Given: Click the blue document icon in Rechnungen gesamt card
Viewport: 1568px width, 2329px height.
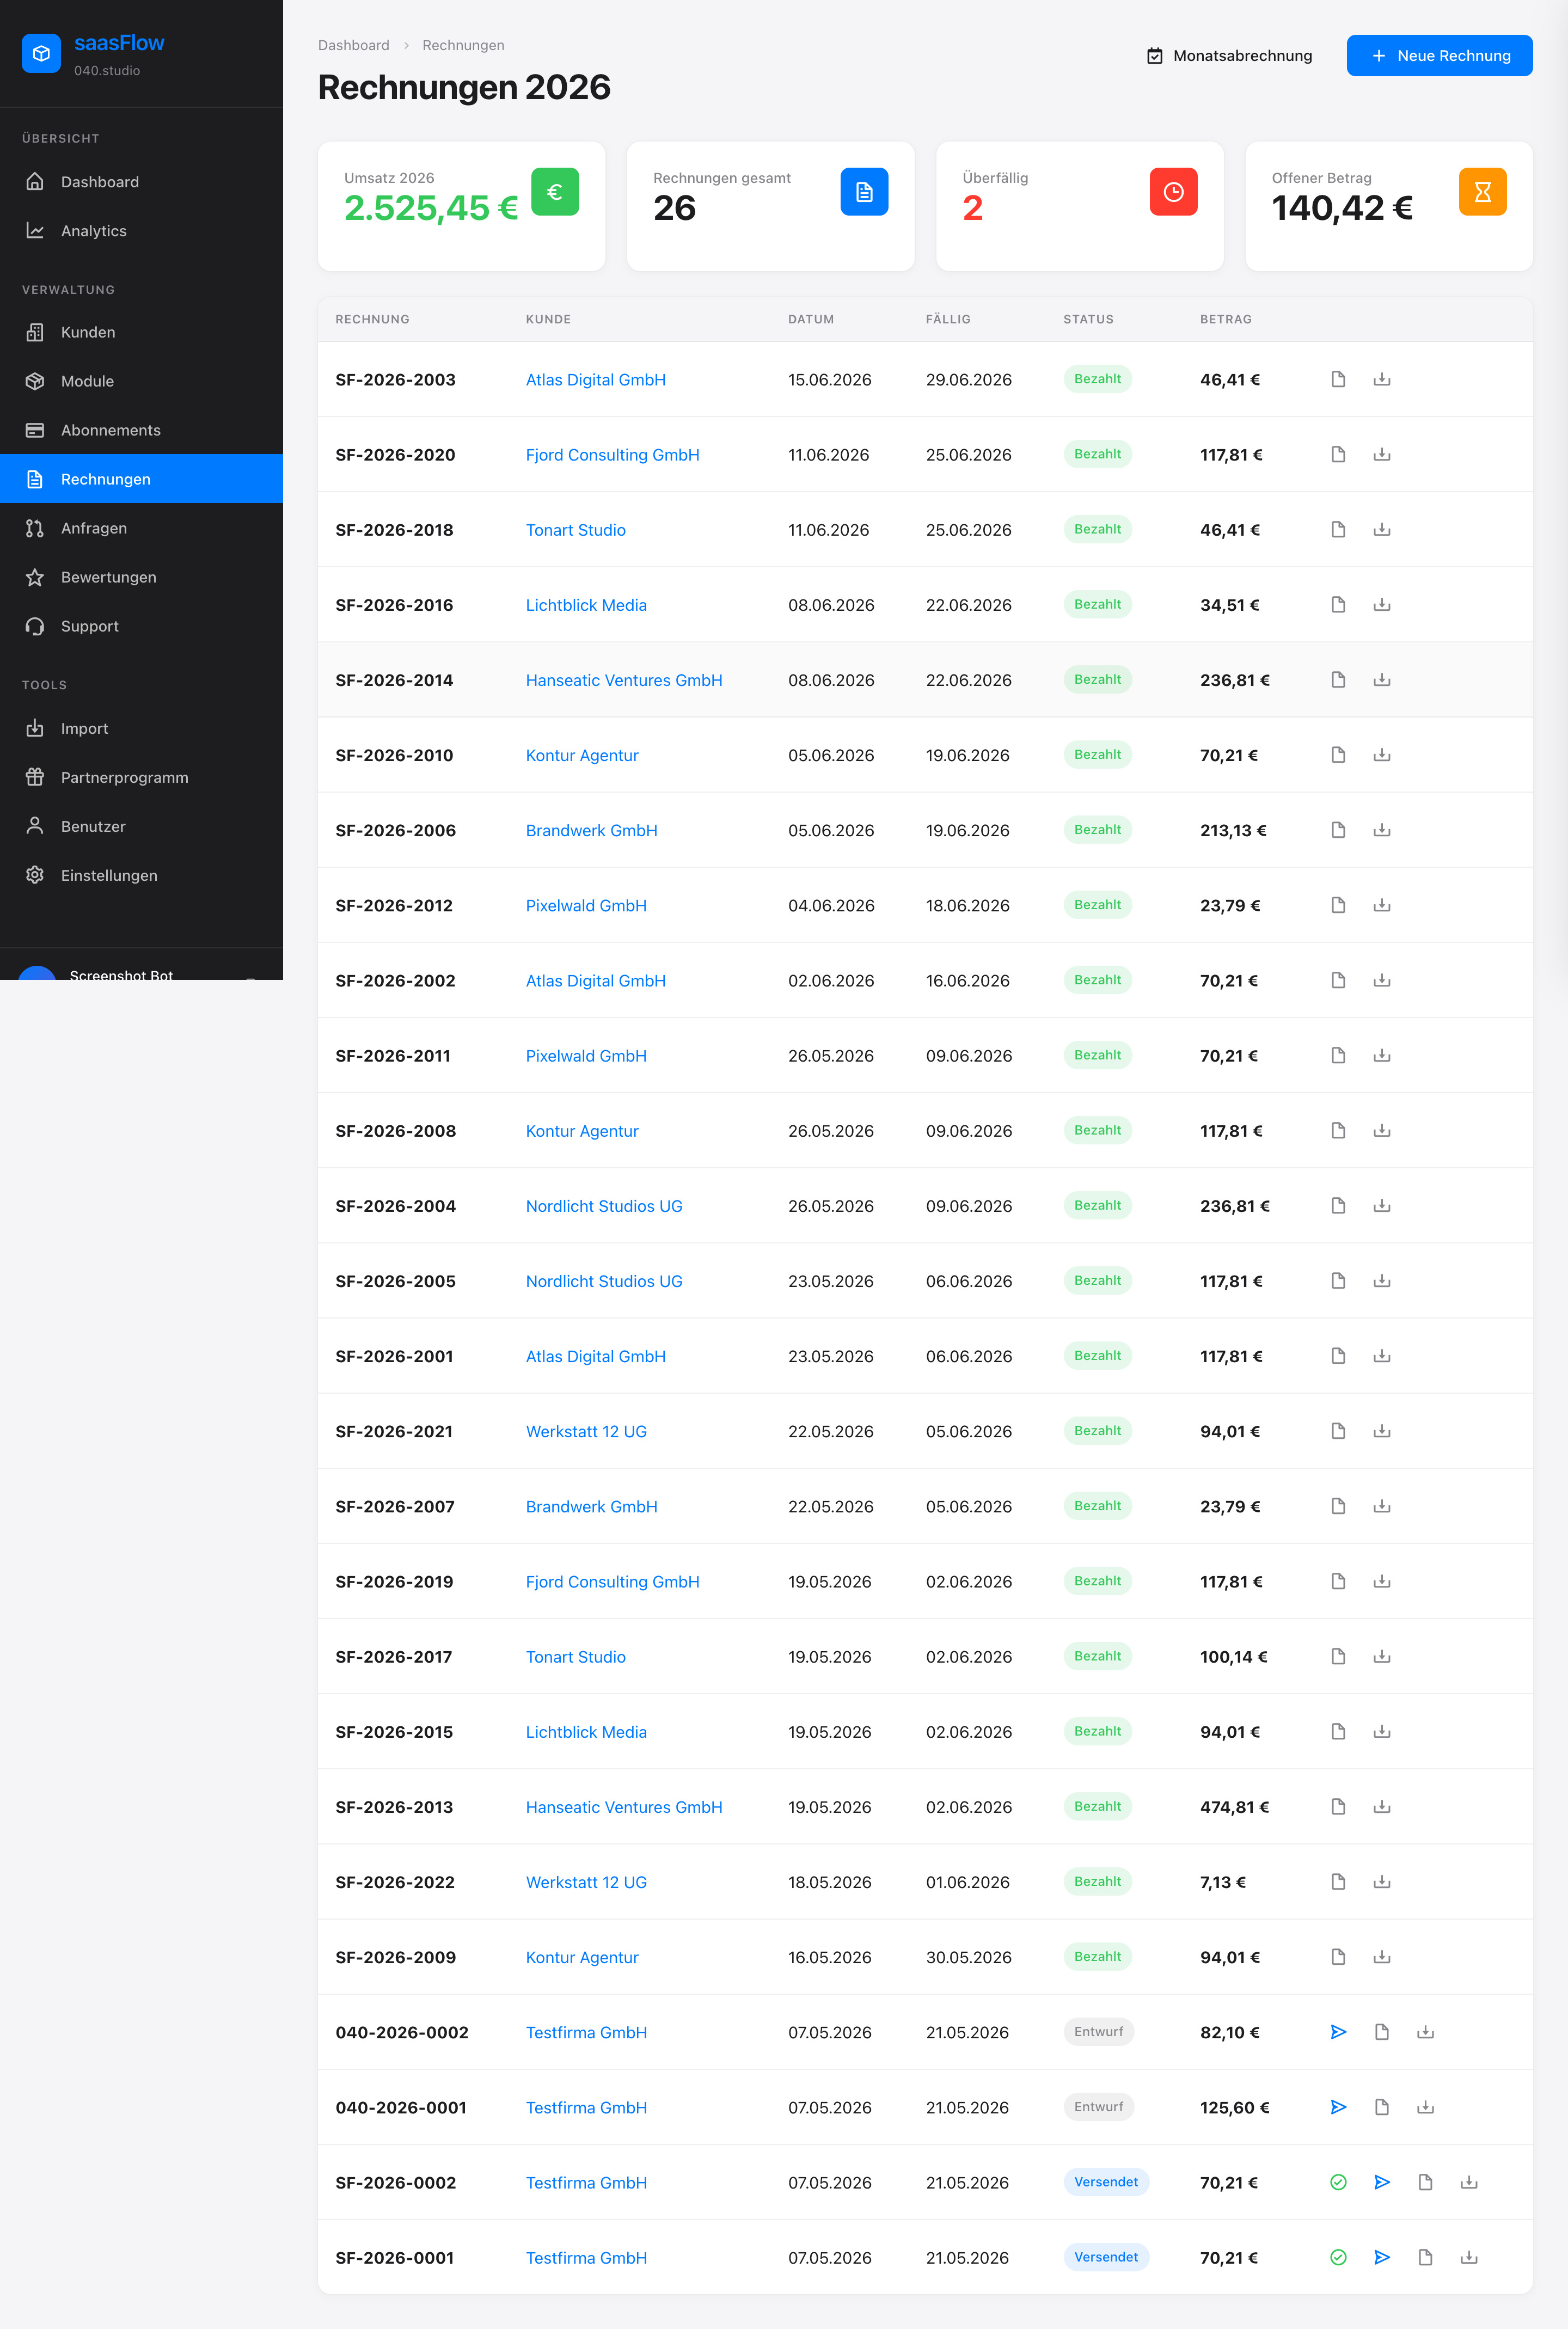Looking at the screenshot, I should pyautogui.click(x=864, y=192).
